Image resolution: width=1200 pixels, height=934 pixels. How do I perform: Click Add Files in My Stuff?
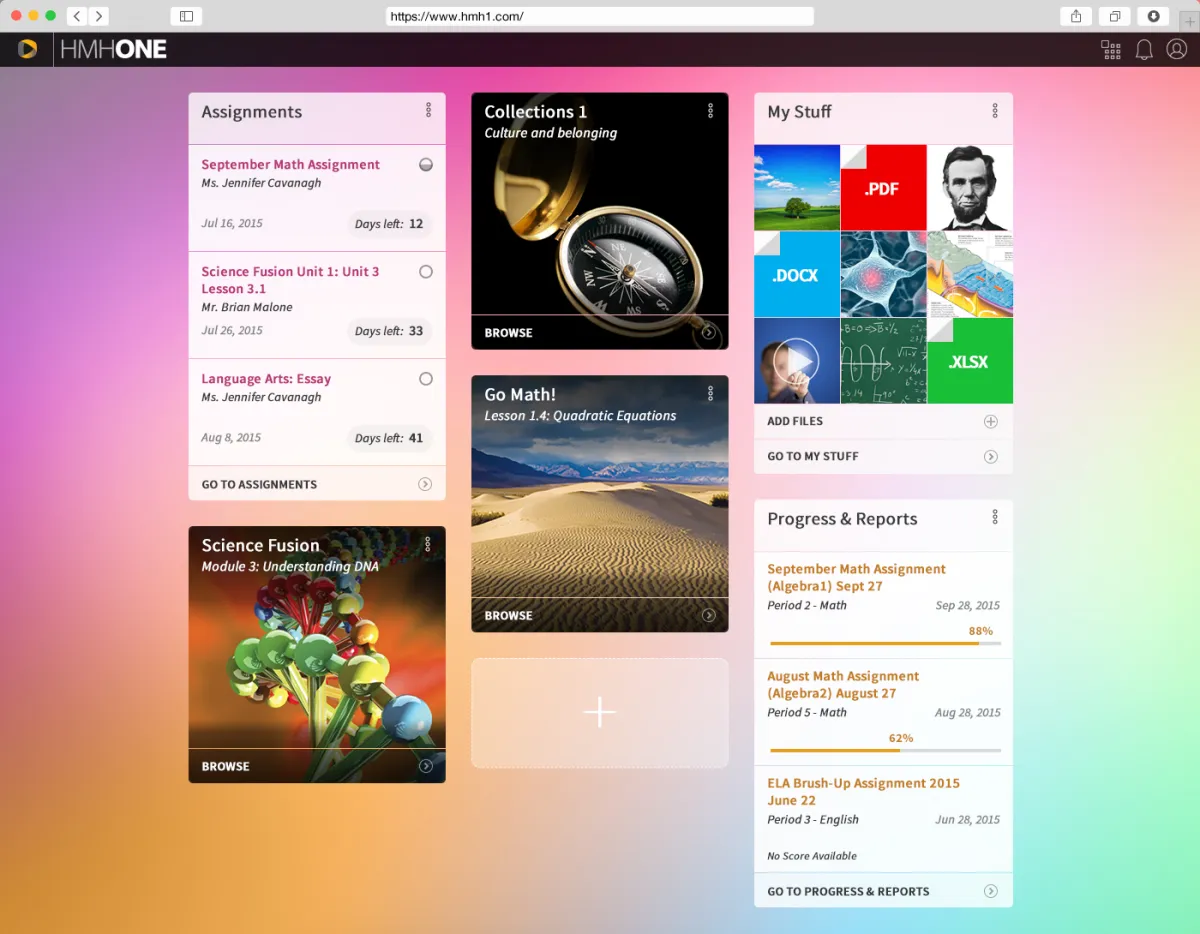[795, 422]
